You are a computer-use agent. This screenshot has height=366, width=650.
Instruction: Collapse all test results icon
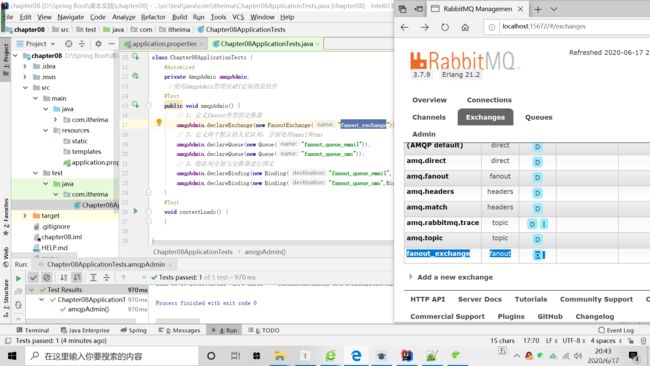tap(107, 278)
